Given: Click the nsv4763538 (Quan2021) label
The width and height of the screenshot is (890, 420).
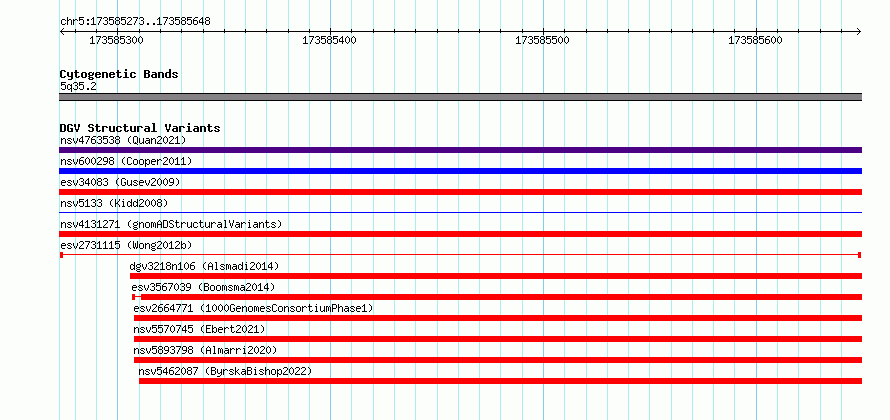Looking at the screenshot, I should click(x=123, y=140).
